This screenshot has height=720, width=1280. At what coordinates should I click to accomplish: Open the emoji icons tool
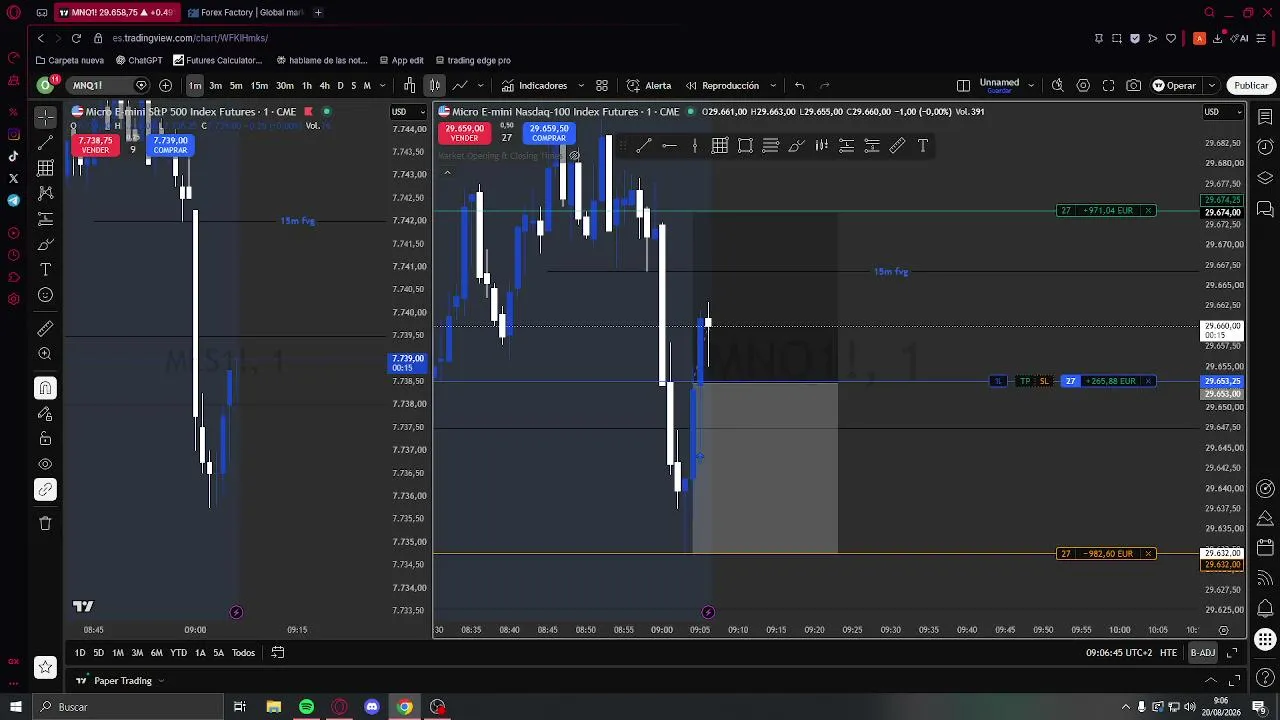[x=45, y=295]
